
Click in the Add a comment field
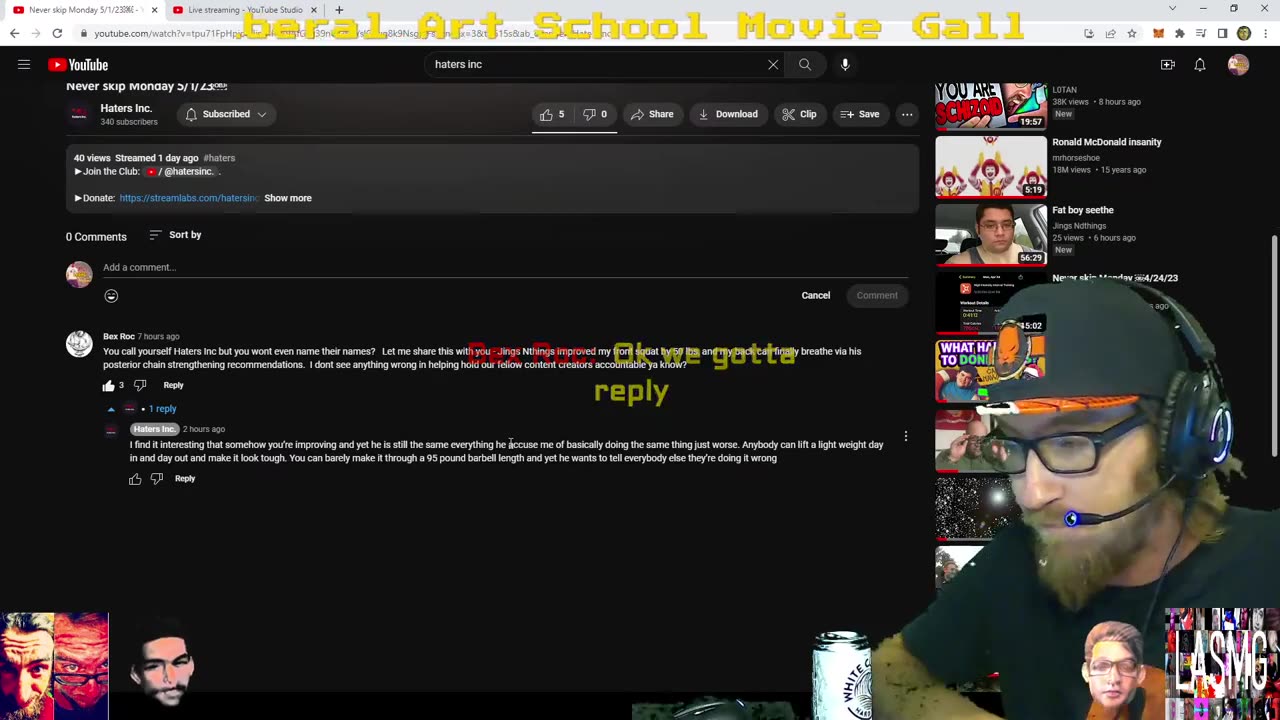click(x=505, y=268)
